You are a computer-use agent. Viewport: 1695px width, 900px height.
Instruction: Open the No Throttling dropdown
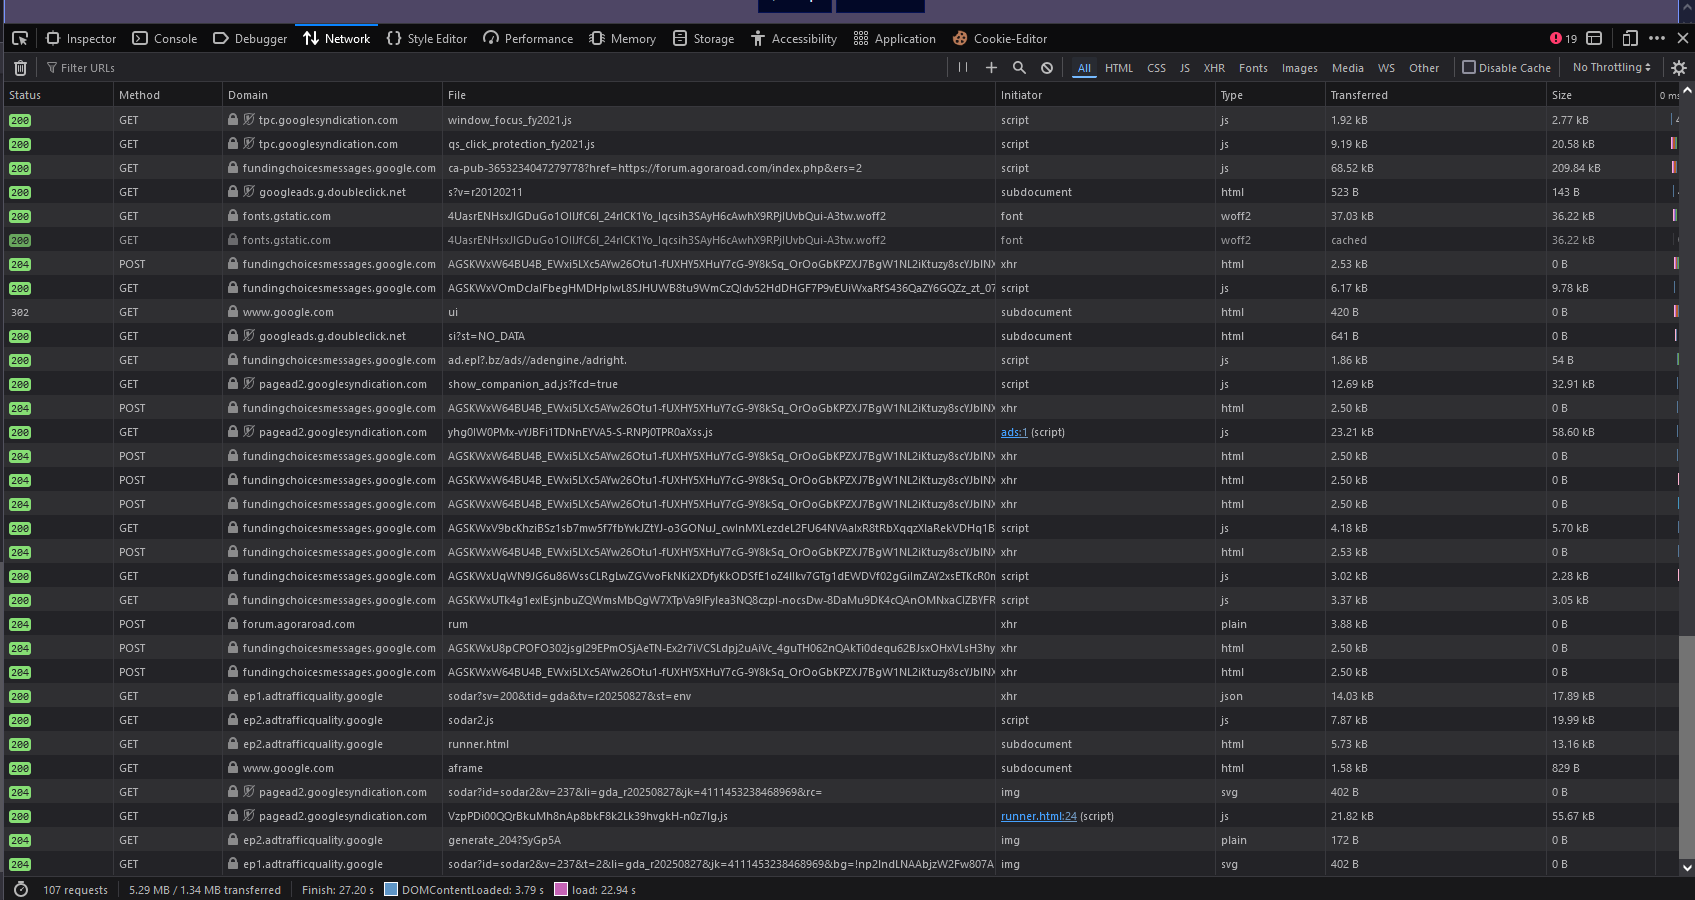coord(1611,68)
